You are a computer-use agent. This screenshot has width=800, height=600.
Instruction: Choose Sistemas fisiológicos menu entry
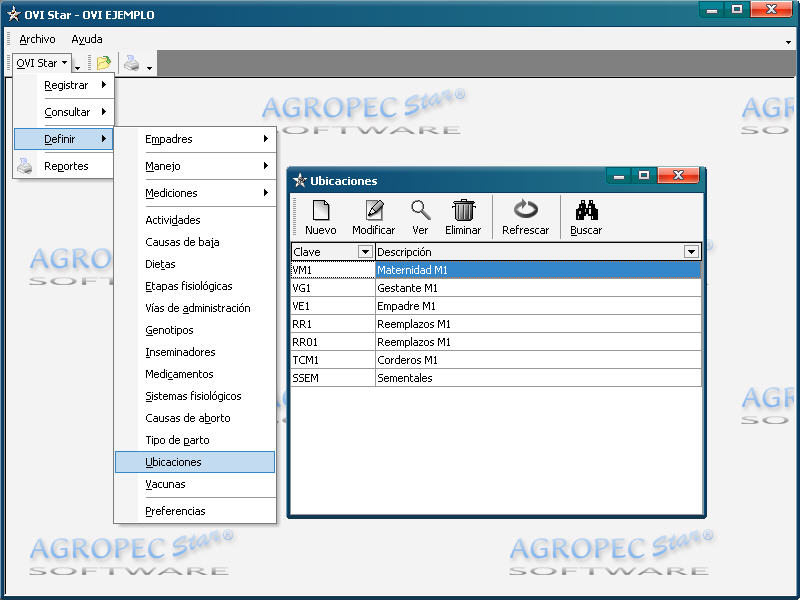point(194,395)
